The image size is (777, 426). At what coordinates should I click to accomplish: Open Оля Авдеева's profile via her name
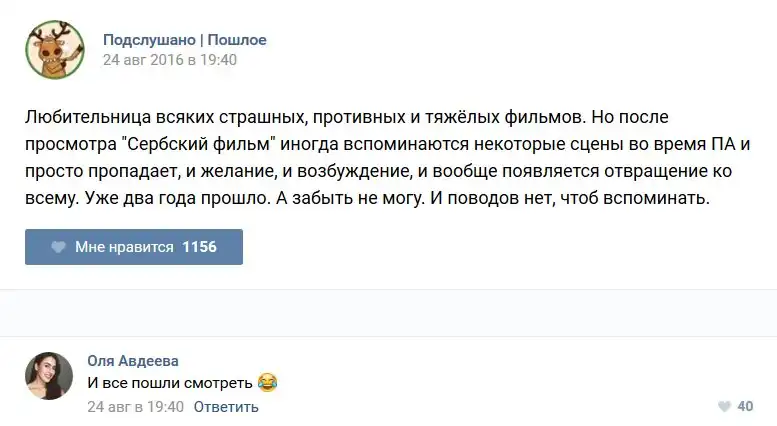(x=133, y=361)
